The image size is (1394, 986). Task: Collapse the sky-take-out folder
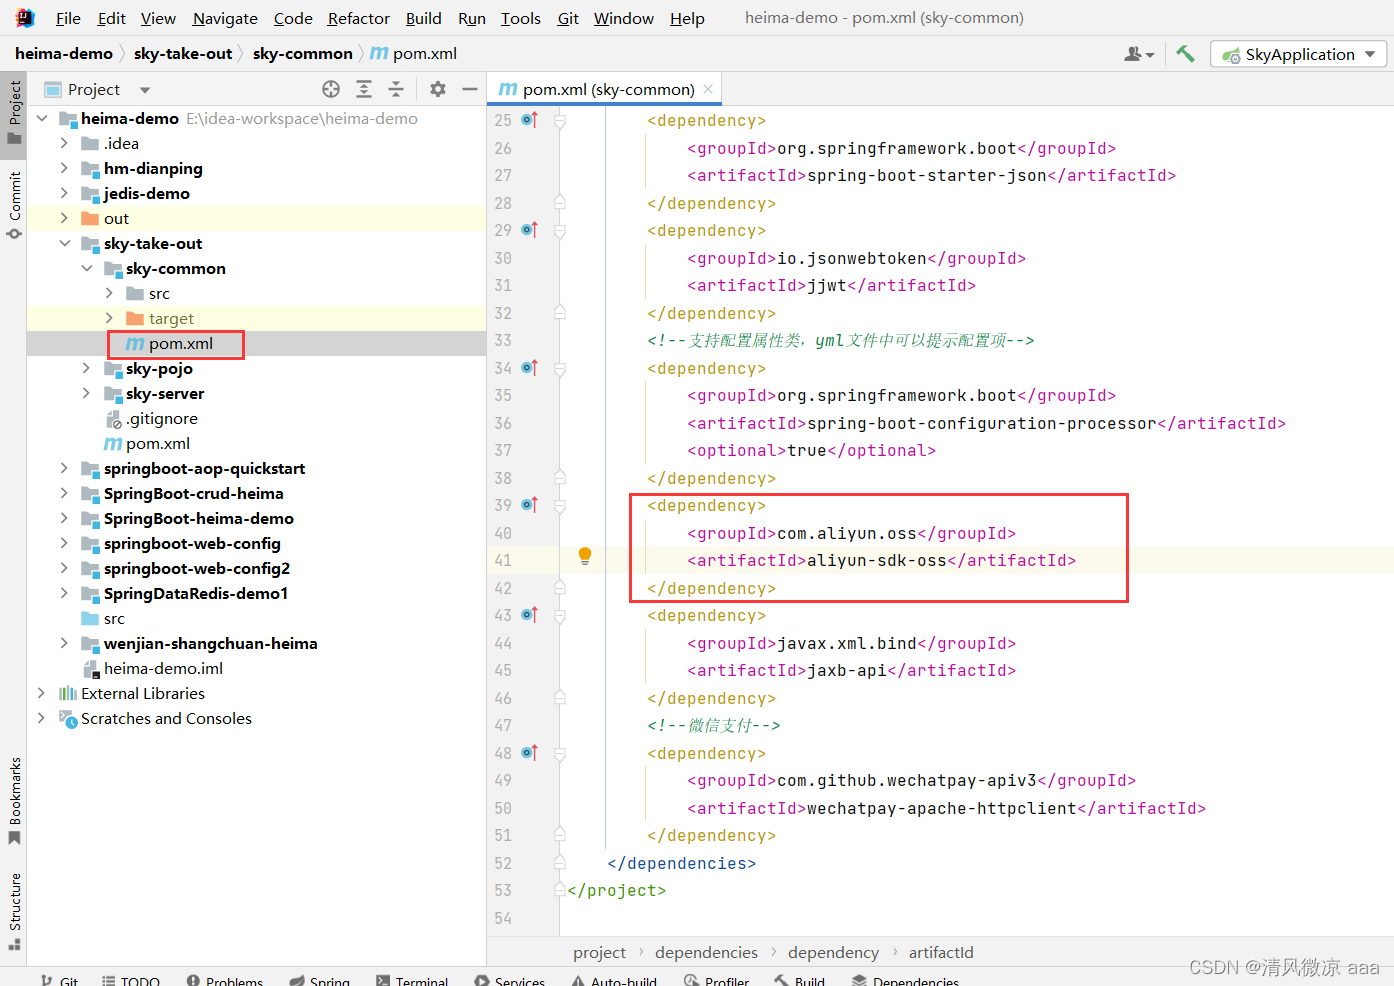click(64, 243)
